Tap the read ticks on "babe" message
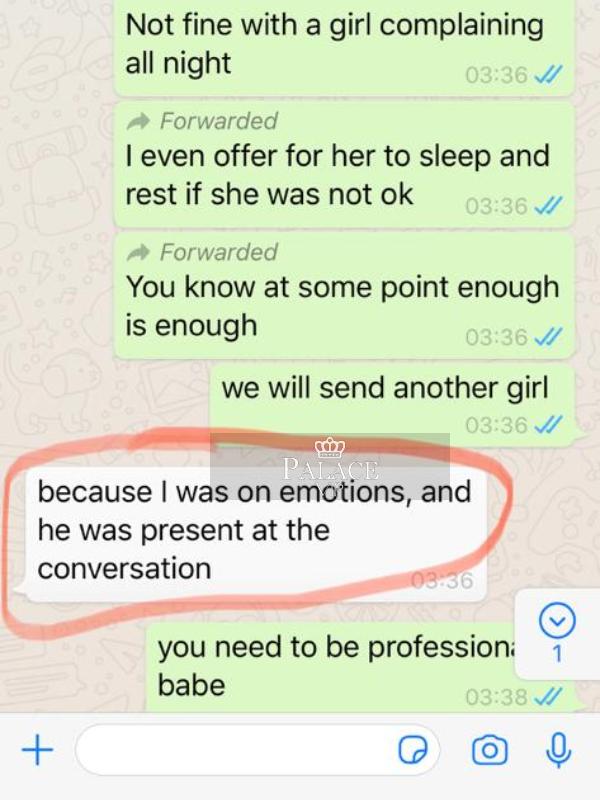The width and height of the screenshot is (600, 800). pyautogui.click(x=547, y=696)
